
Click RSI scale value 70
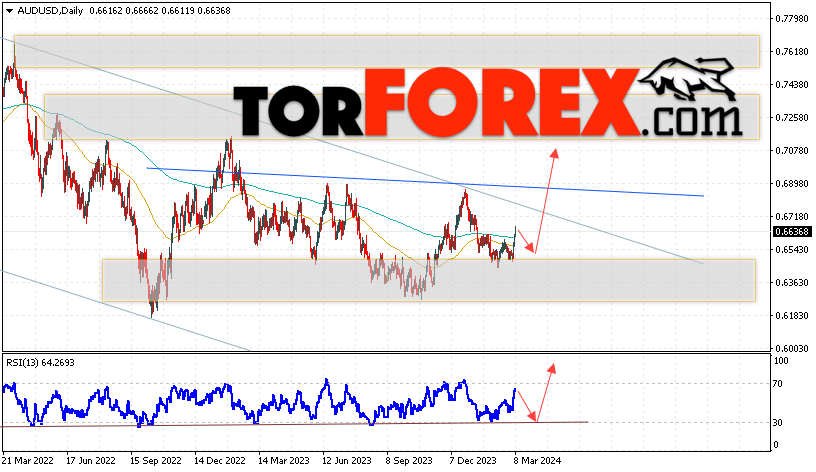point(777,384)
